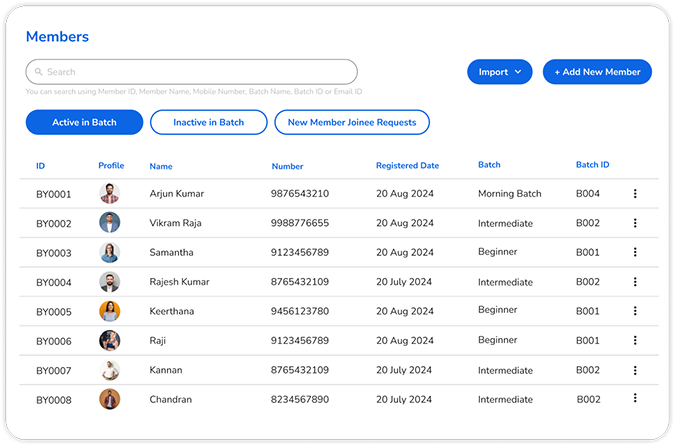The image size is (675, 446).
Task: Focus the member search field
Action: click(x=200, y=72)
